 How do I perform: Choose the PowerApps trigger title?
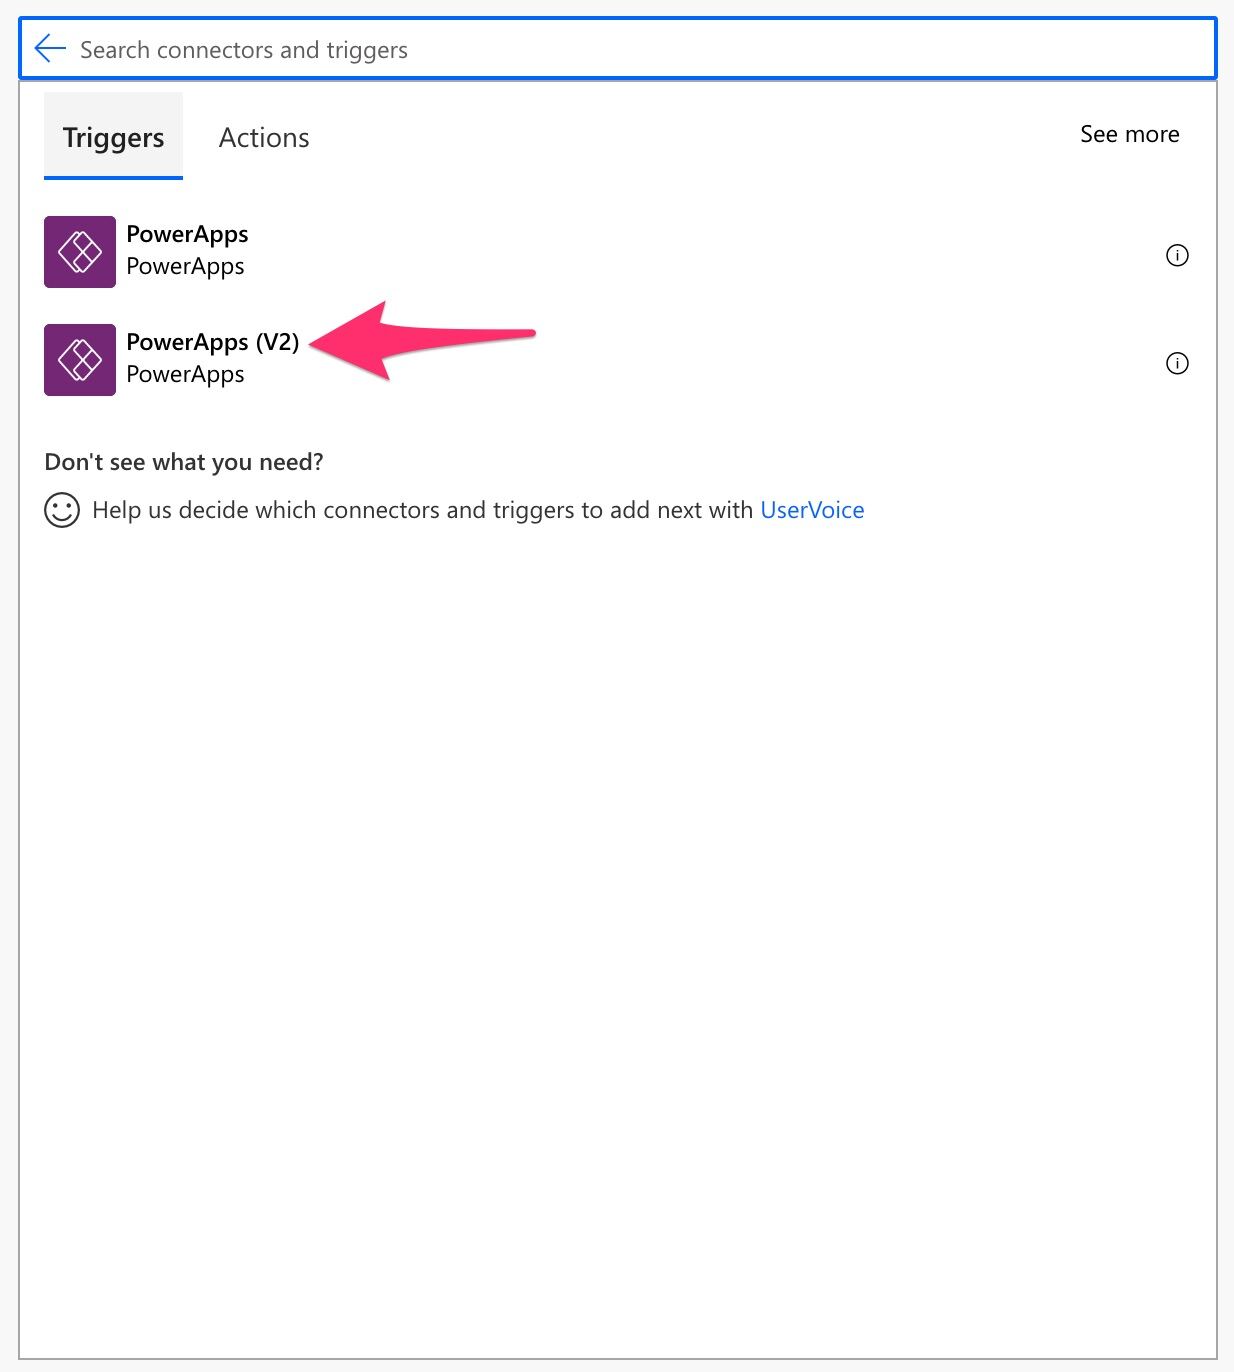coord(187,234)
